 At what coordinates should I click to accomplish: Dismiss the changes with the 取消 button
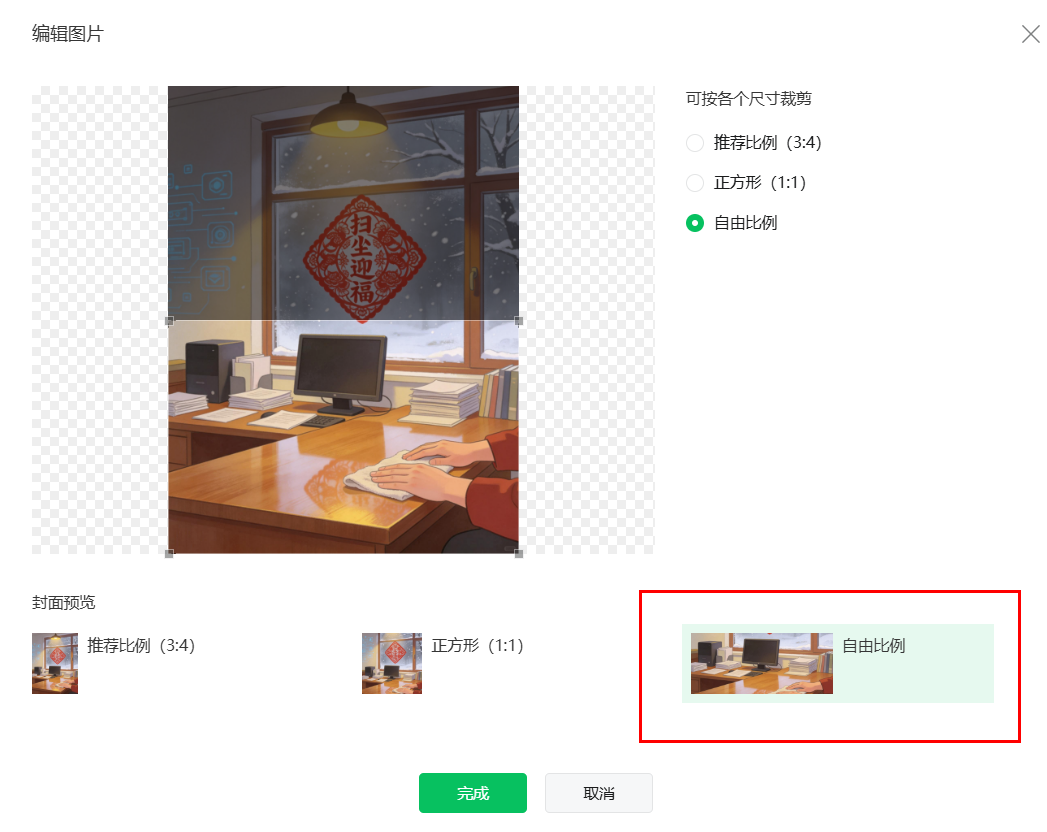point(599,793)
